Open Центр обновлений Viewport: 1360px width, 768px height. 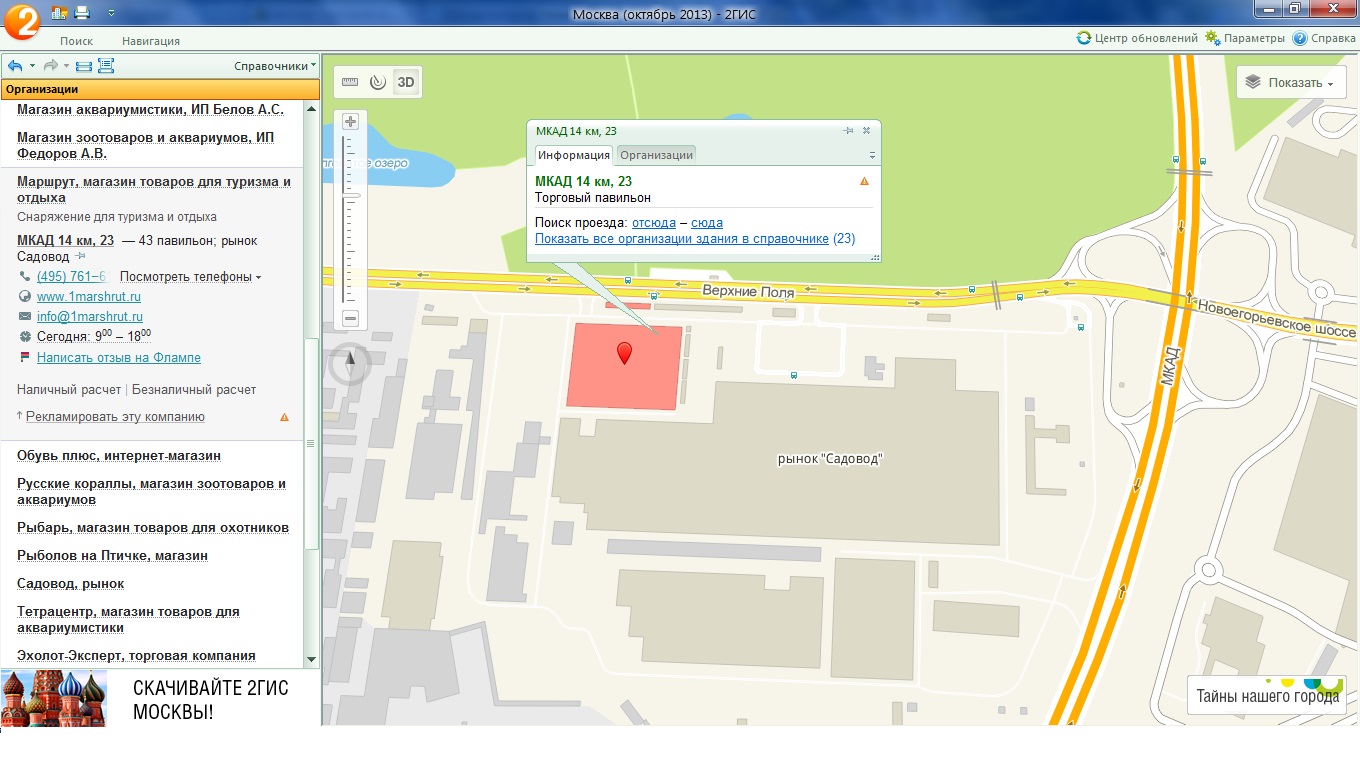pos(1137,38)
